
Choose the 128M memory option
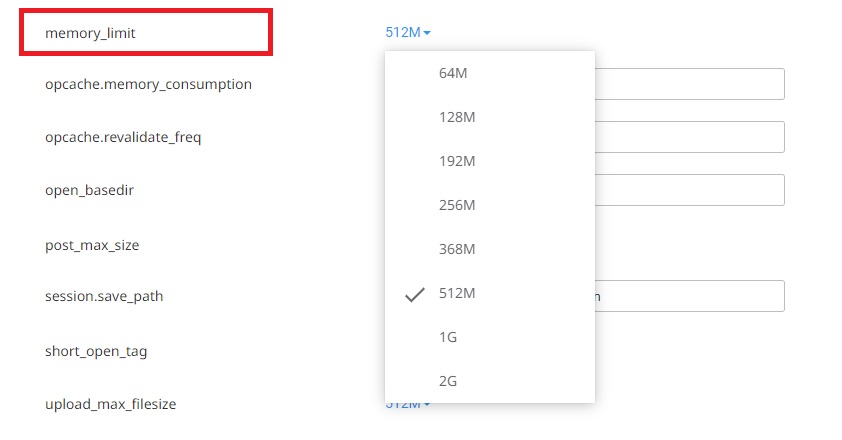click(490, 117)
